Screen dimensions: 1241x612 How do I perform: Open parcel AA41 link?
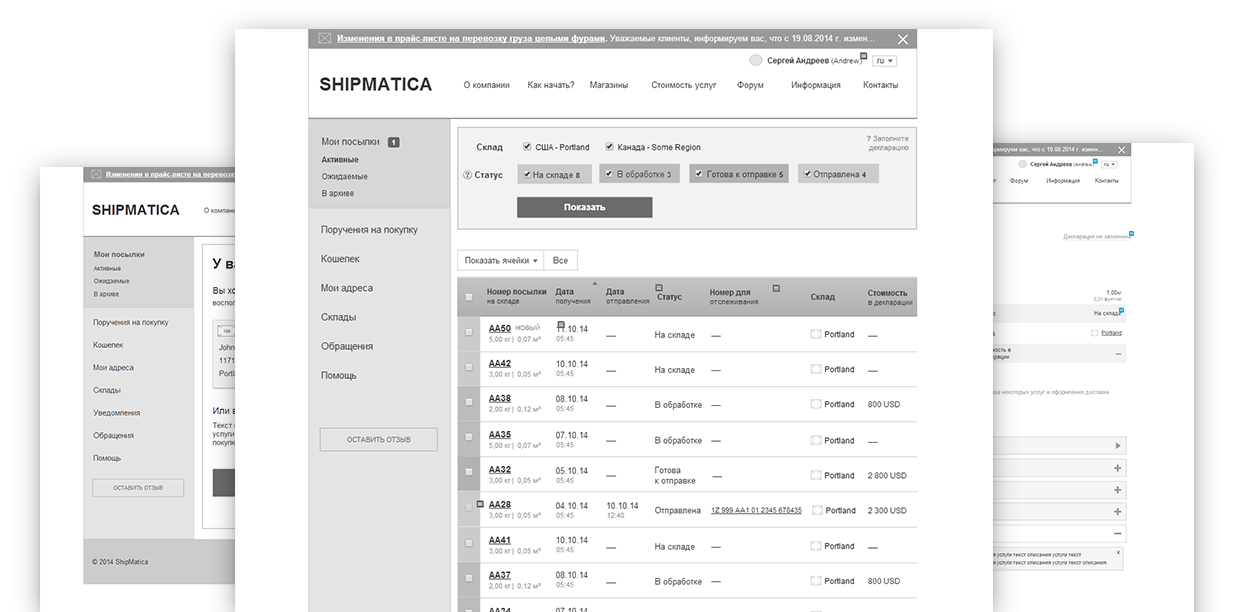pyautogui.click(x=500, y=541)
